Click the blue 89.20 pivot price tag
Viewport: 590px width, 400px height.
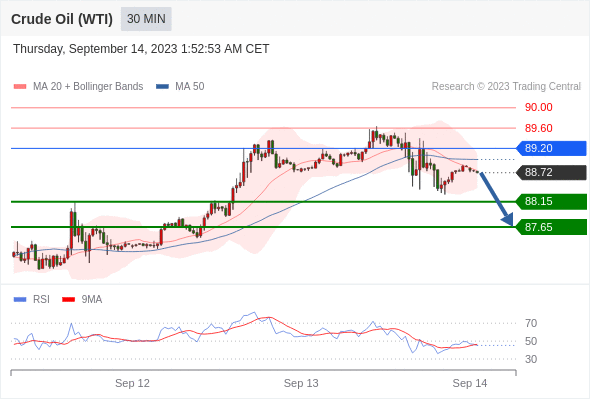coord(551,148)
